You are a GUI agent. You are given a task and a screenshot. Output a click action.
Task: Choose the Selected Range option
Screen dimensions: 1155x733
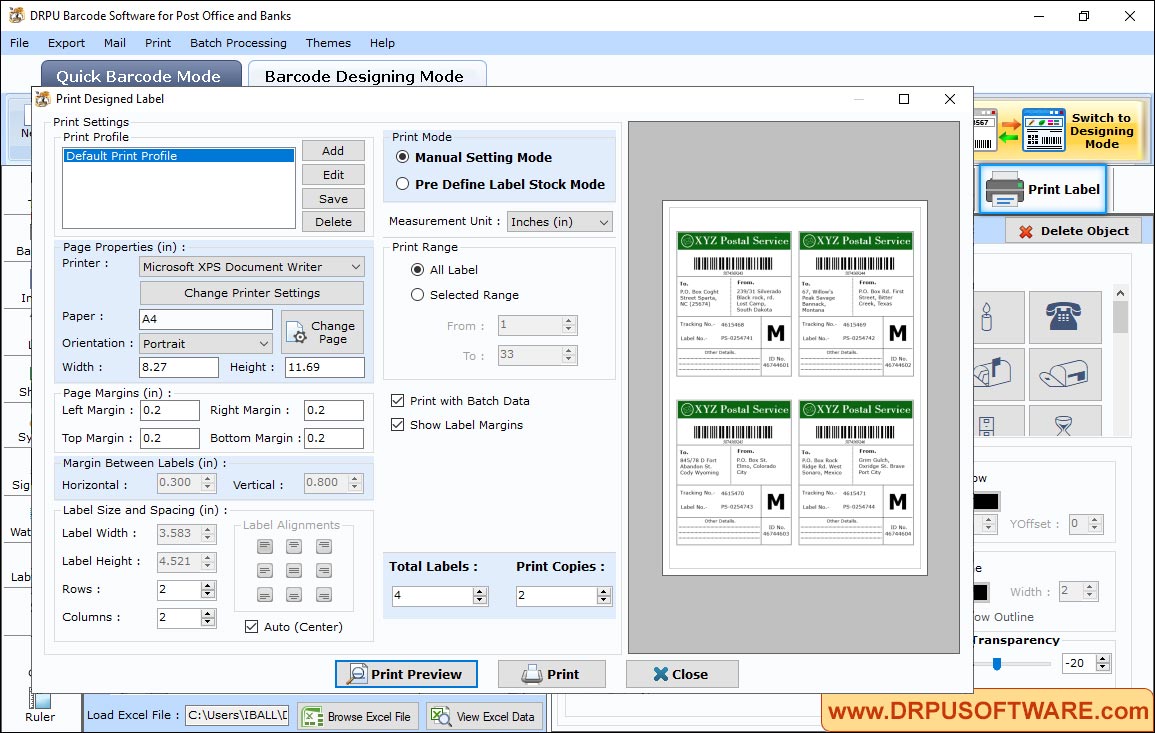[x=418, y=295]
